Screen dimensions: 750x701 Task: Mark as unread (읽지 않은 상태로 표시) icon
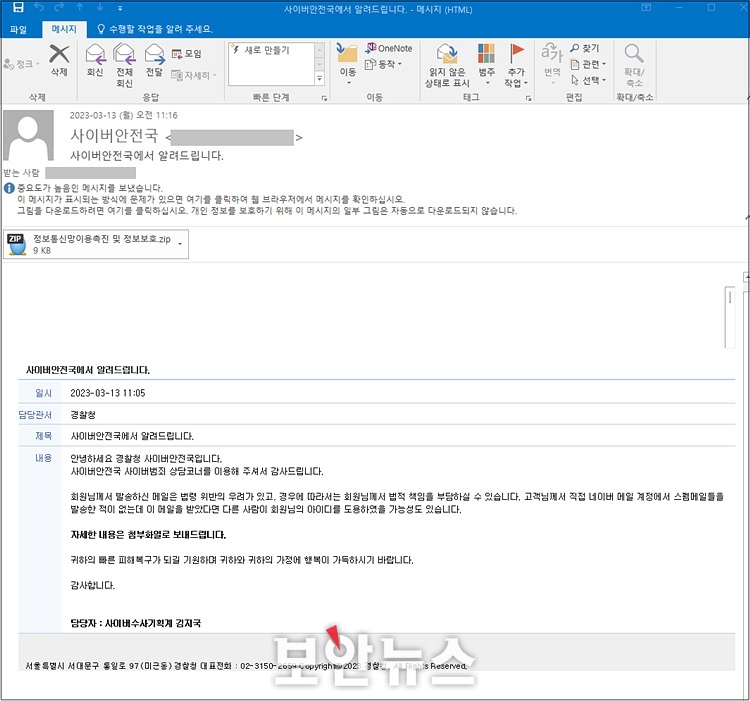447,54
